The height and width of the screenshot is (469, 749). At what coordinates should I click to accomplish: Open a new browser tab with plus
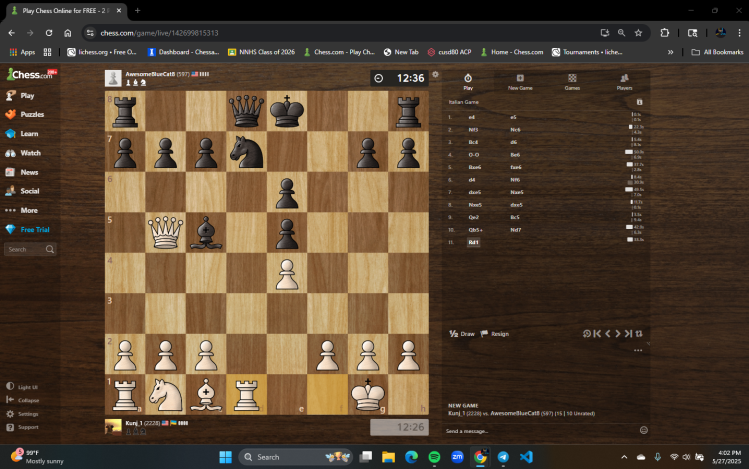(137, 11)
